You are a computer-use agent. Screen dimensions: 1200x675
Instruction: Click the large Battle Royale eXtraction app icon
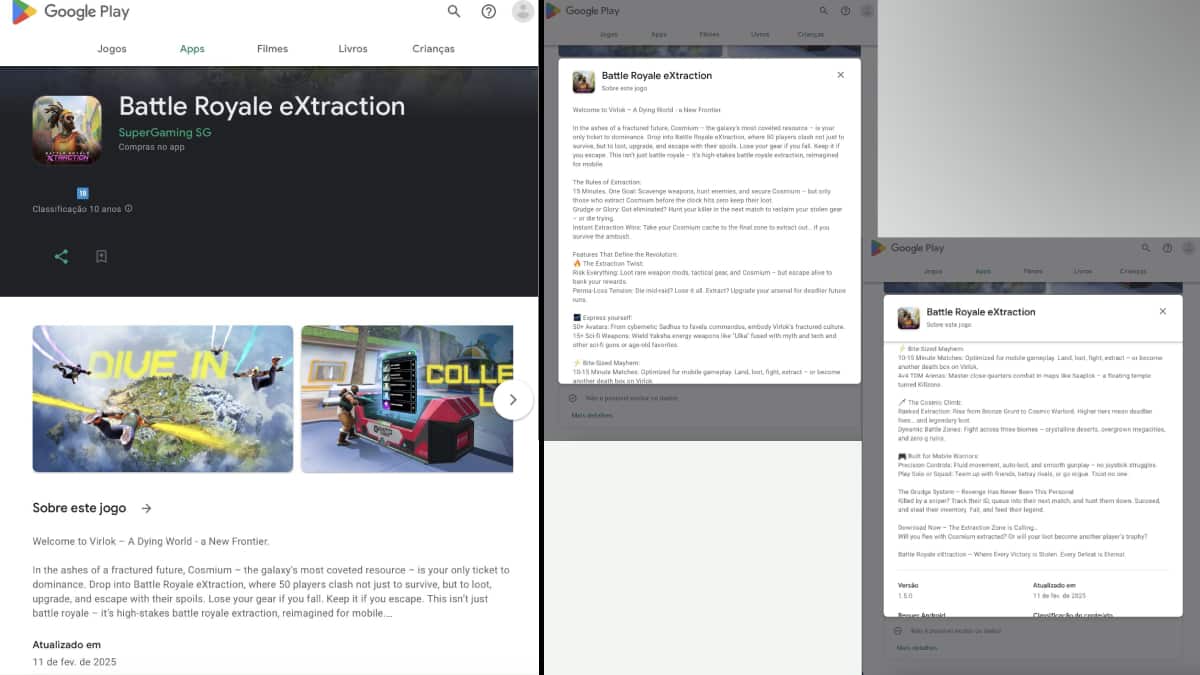pos(67,130)
